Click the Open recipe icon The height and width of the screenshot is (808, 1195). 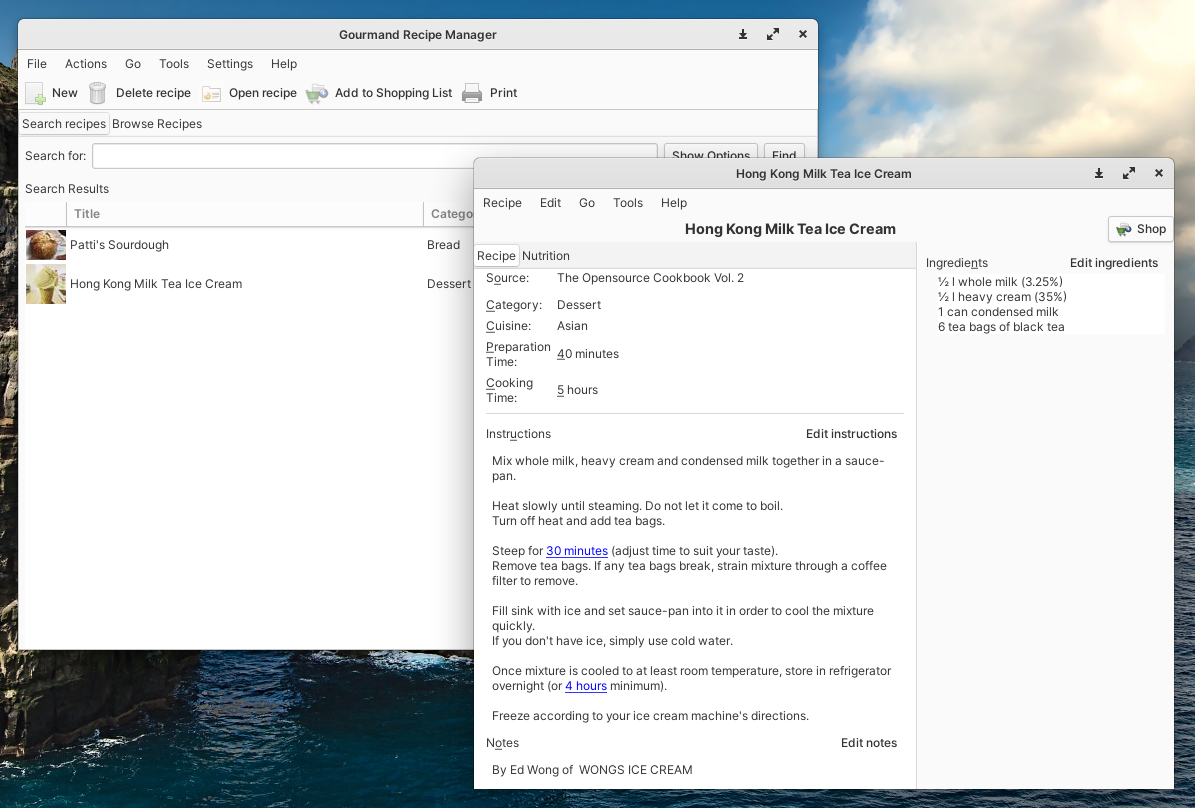click(211, 93)
